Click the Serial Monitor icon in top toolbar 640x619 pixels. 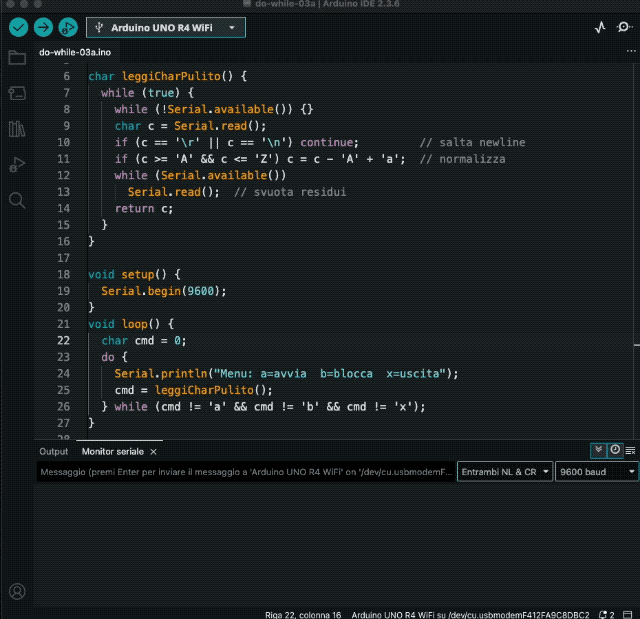click(624, 28)
